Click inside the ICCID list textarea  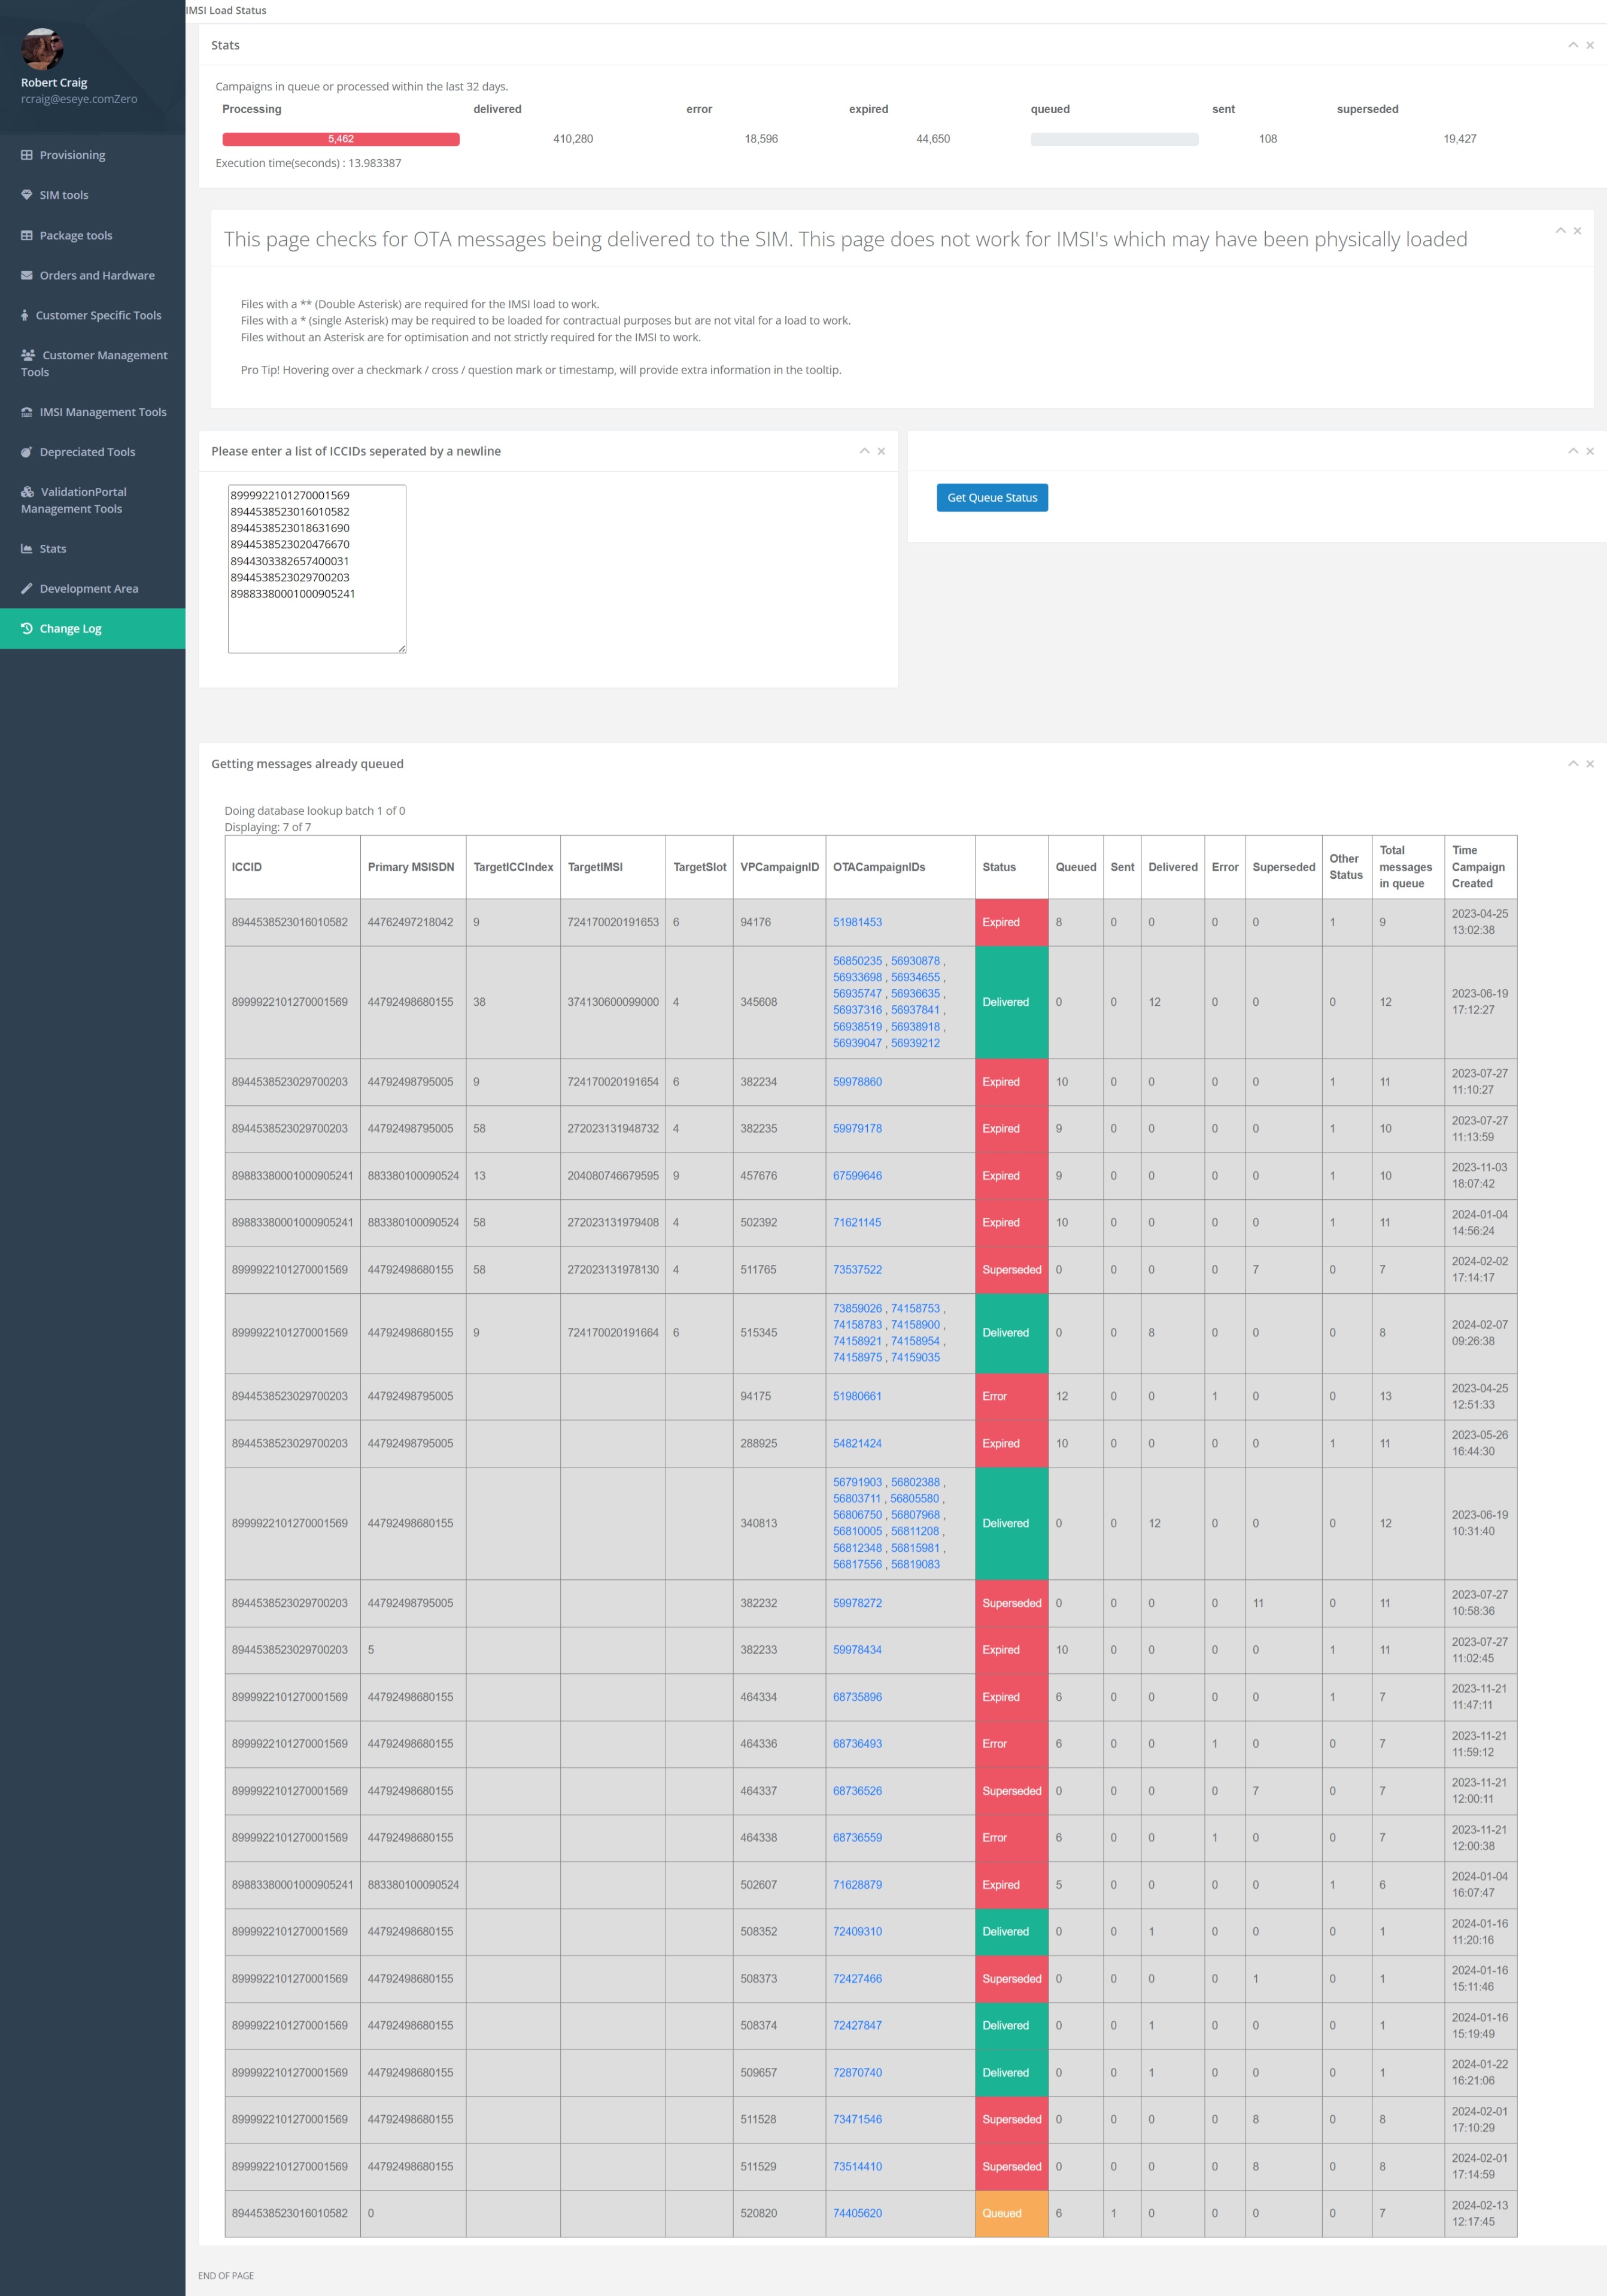click(316, 569)
